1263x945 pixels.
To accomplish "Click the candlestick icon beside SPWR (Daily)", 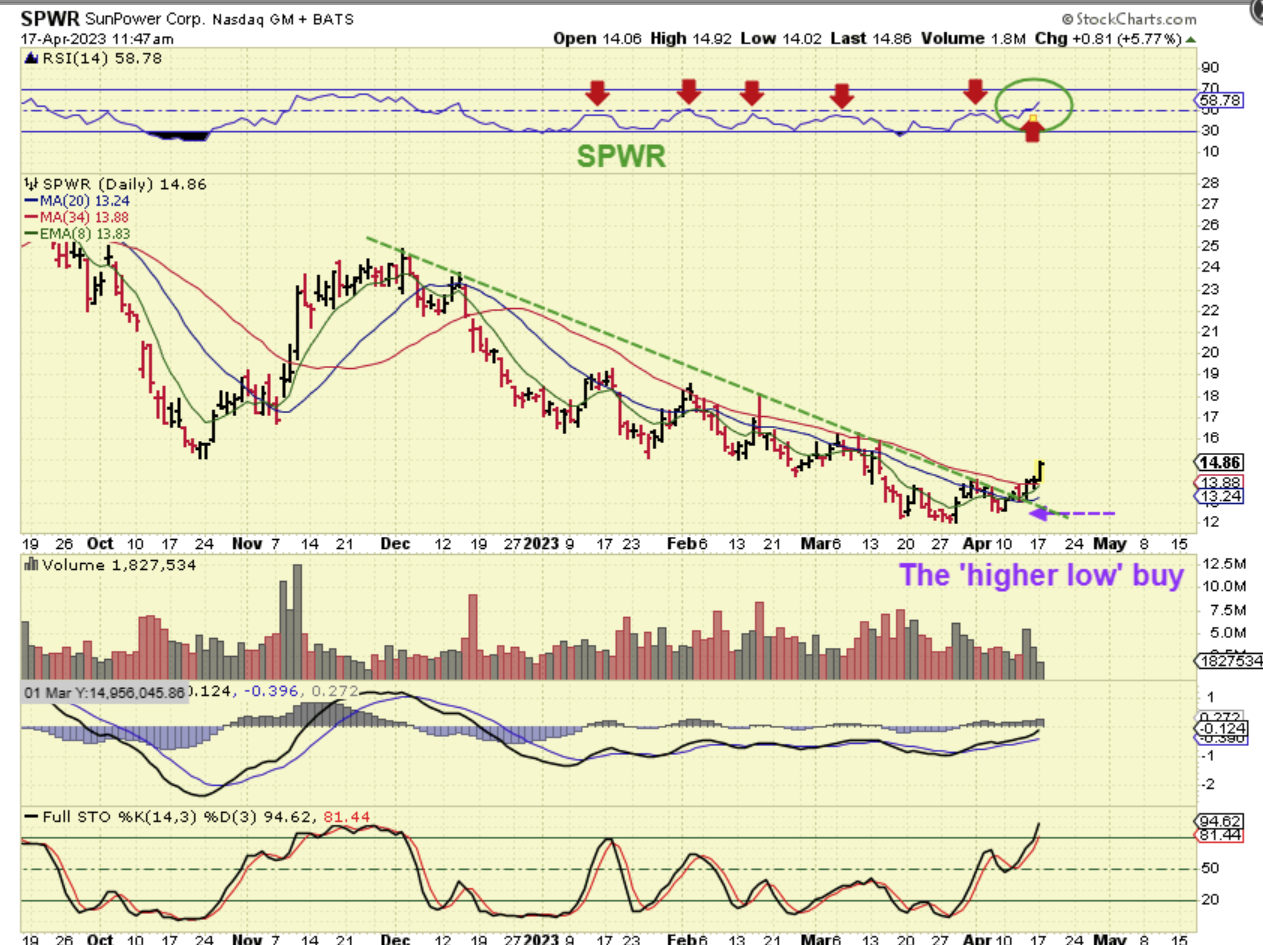I will [29, 185].
